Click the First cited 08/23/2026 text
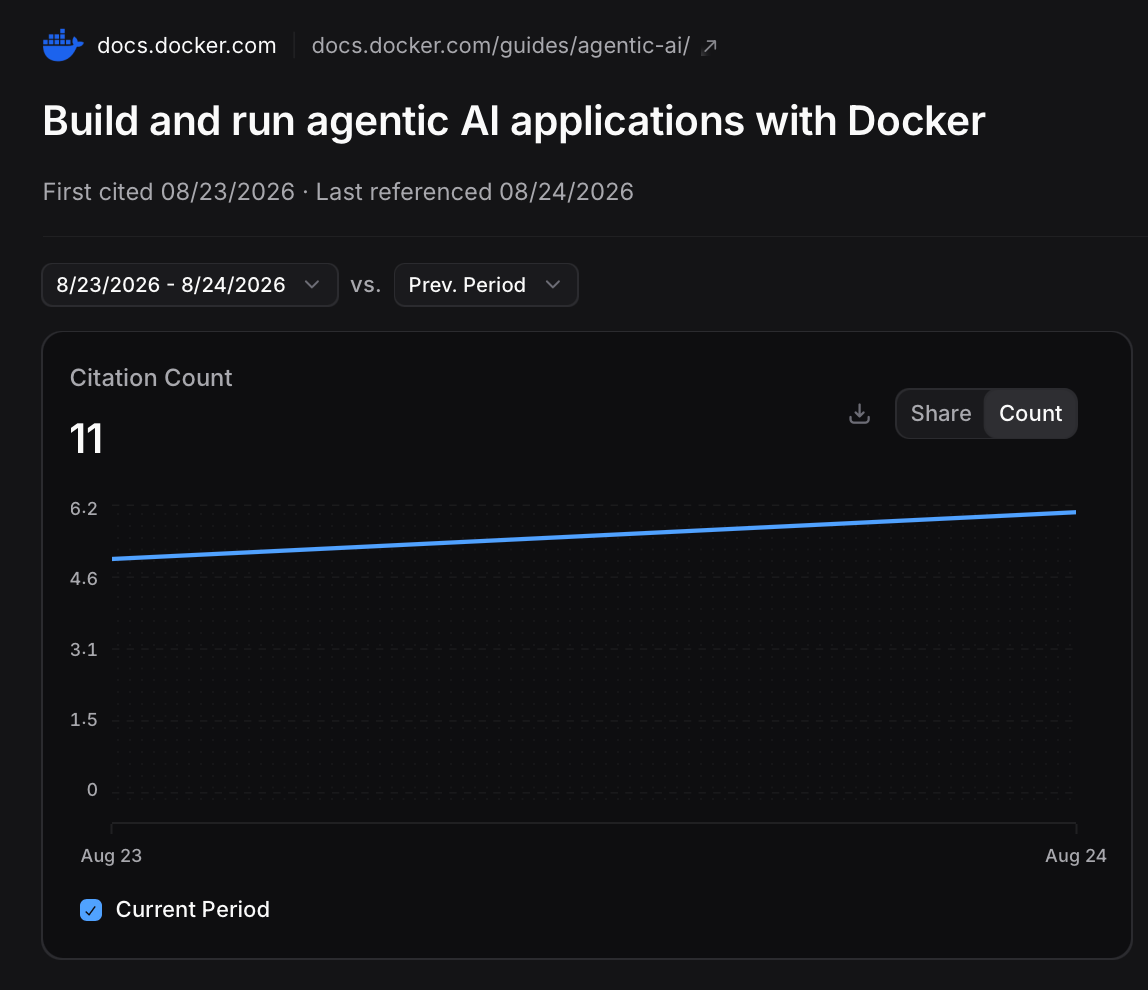Viewport: 1148px width, 990px height. pyautogui.click(x=168, y=192)
